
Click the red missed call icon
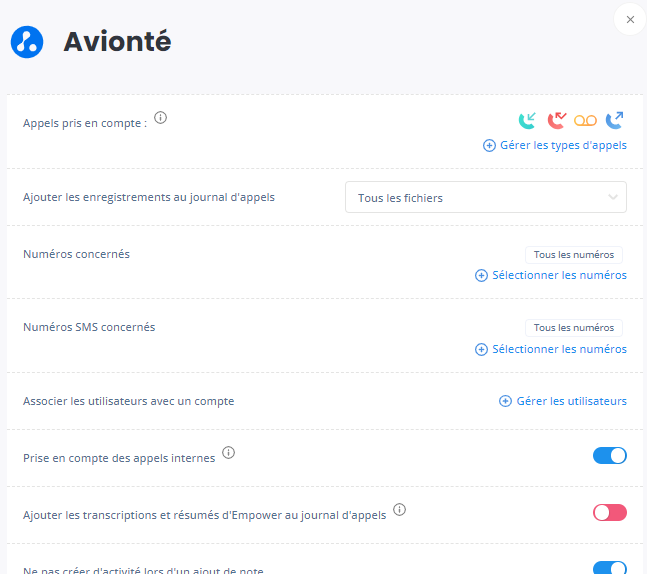557,120
